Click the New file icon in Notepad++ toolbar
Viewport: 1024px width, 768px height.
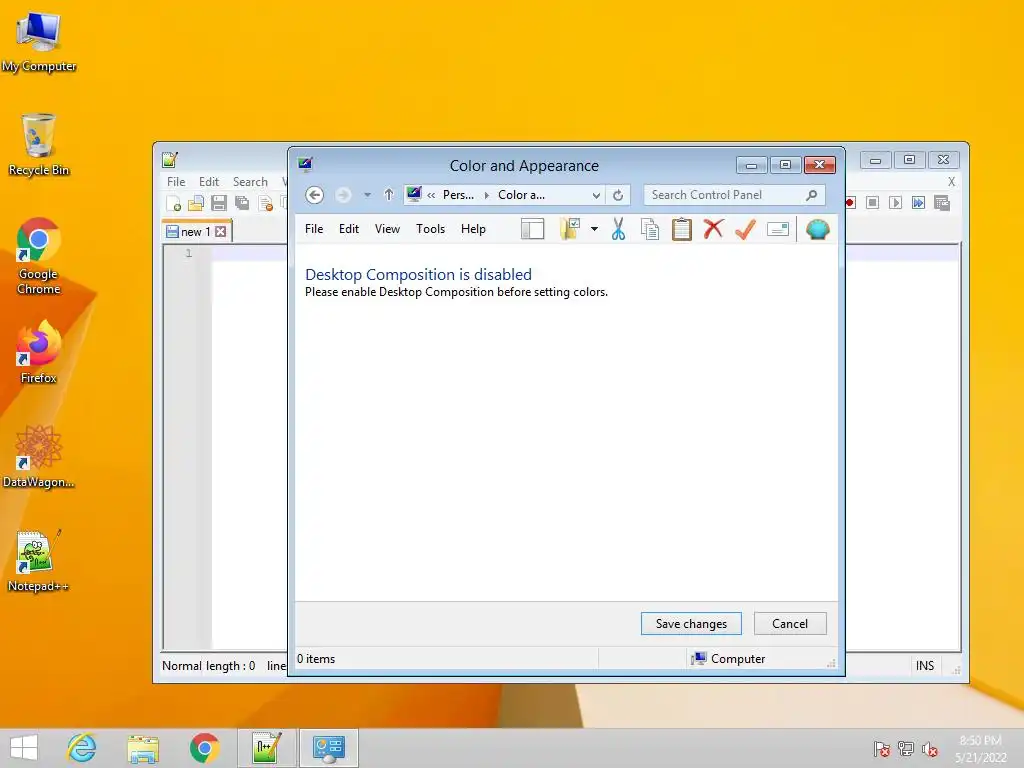tap(174, 203)
